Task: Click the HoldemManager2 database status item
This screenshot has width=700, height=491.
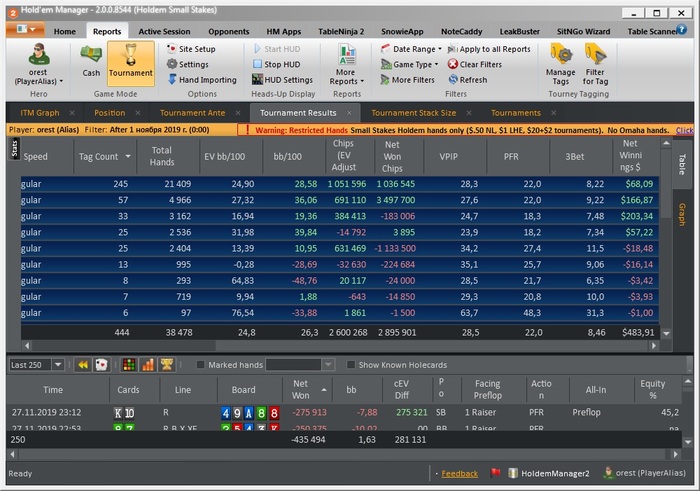Action: coord(549,473)
